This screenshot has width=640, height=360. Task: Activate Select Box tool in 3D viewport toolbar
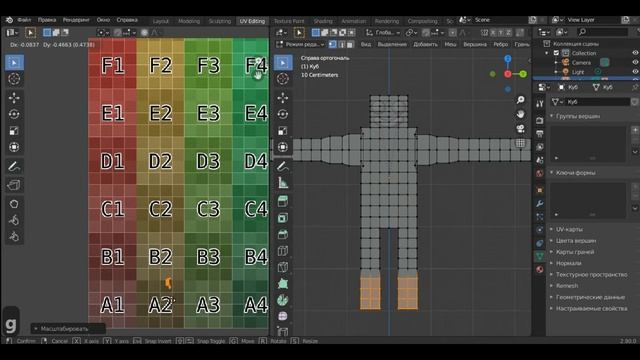click(x=283, y=62)
